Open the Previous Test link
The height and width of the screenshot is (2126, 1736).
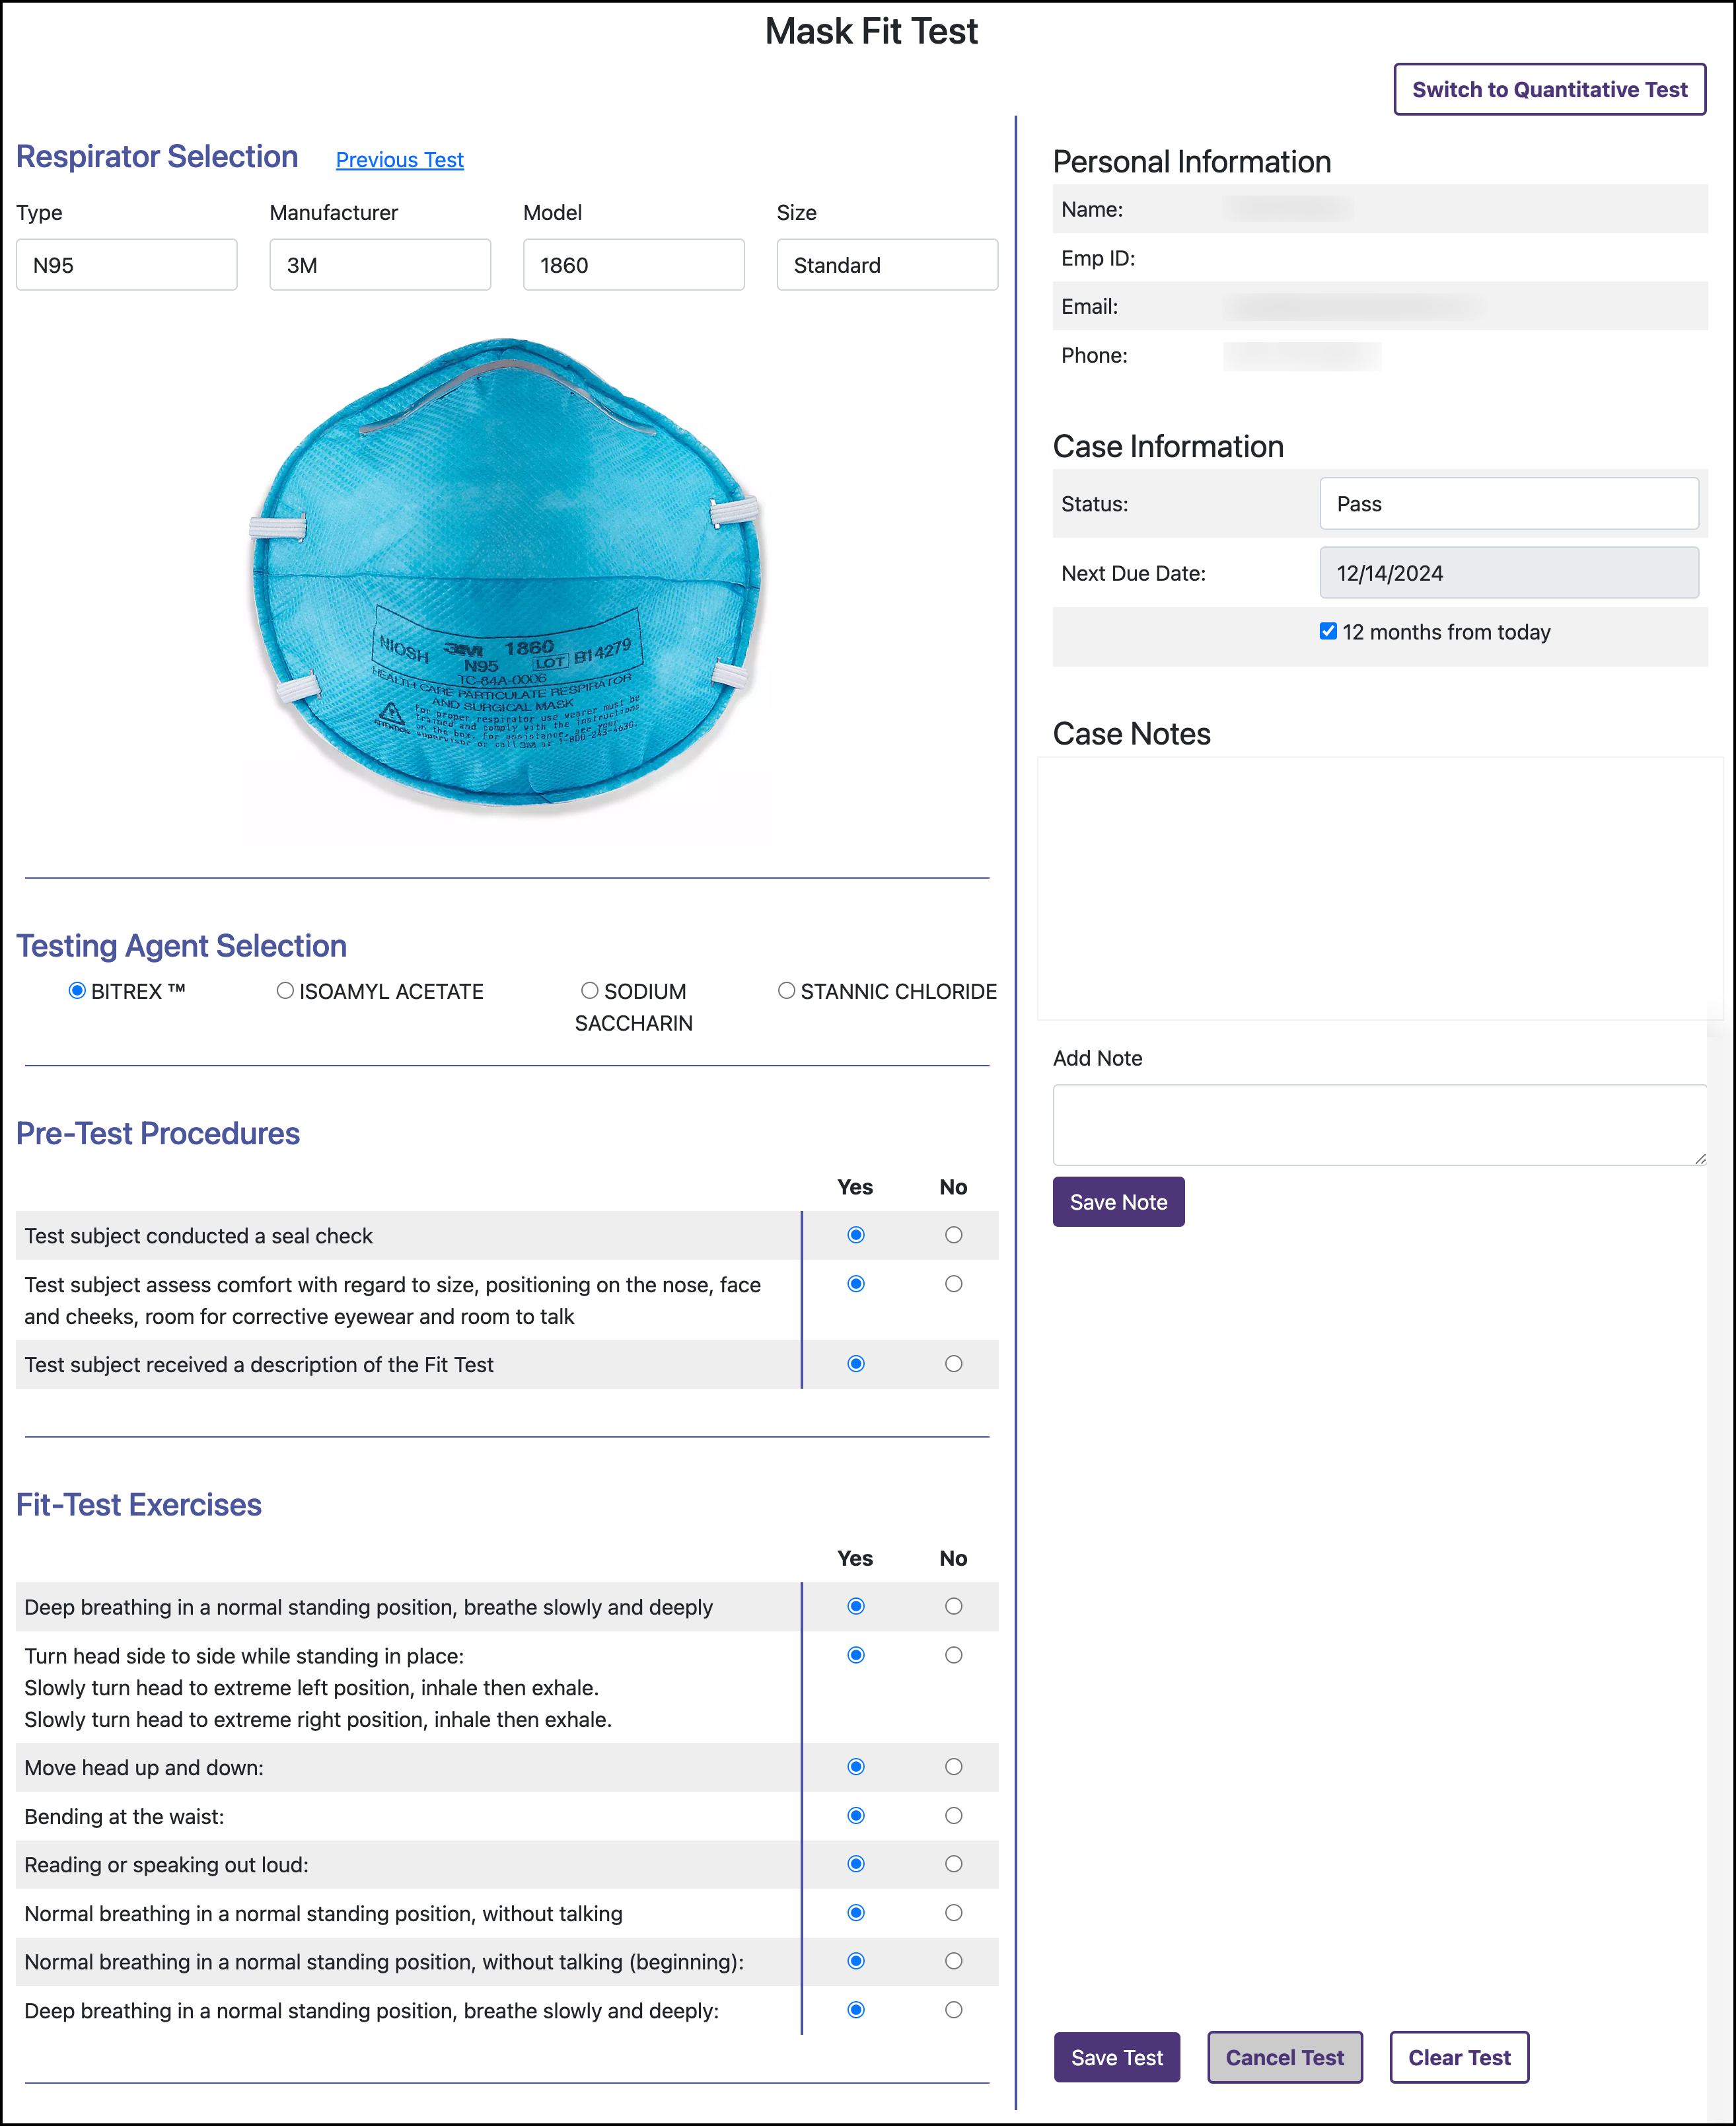tap(399, 160)
